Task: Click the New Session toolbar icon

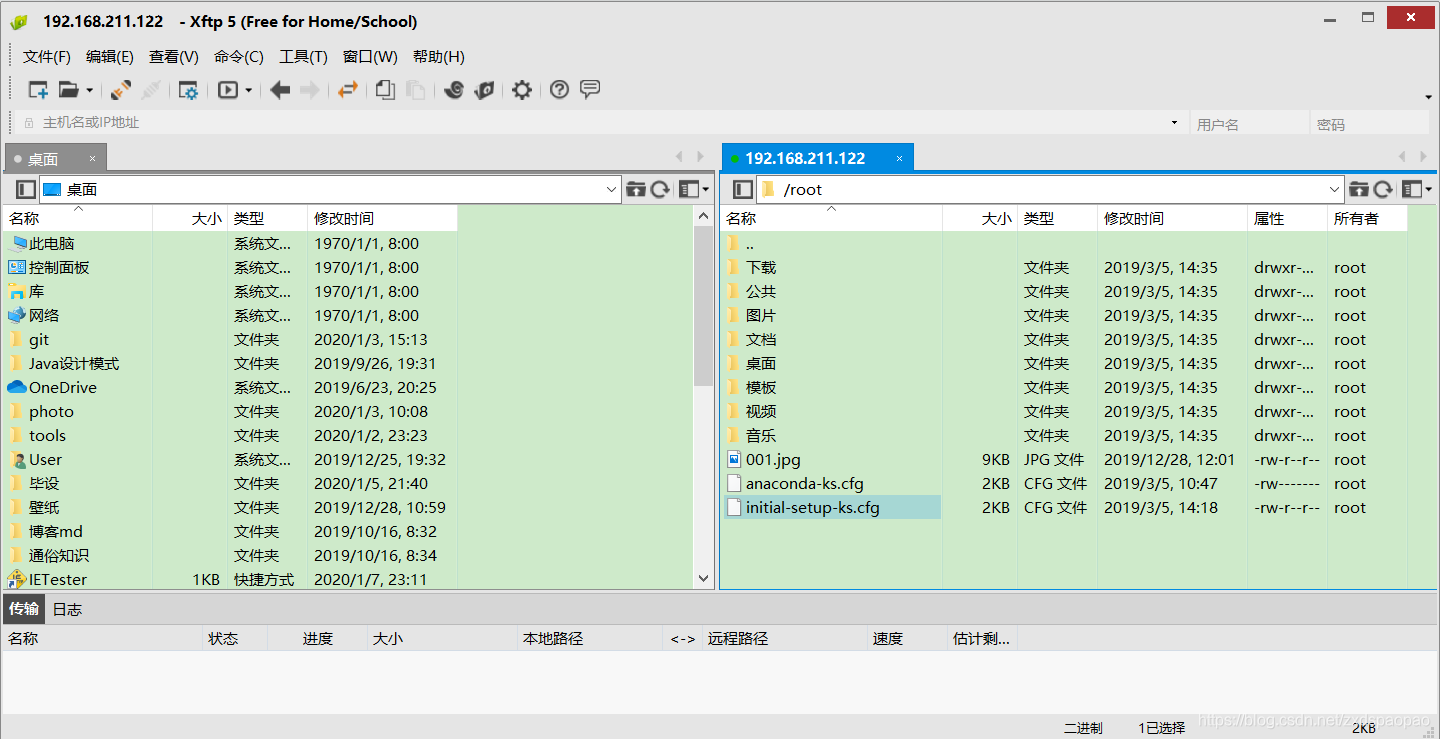Action: click(x=38, y=90)
